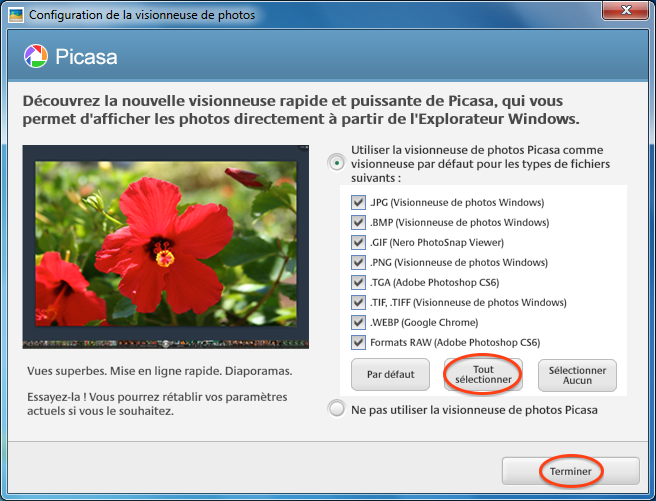Click the 'Essayez-la !' paragraph text
The height and width of the screenshot is (501, 656).
click(157, 404)
